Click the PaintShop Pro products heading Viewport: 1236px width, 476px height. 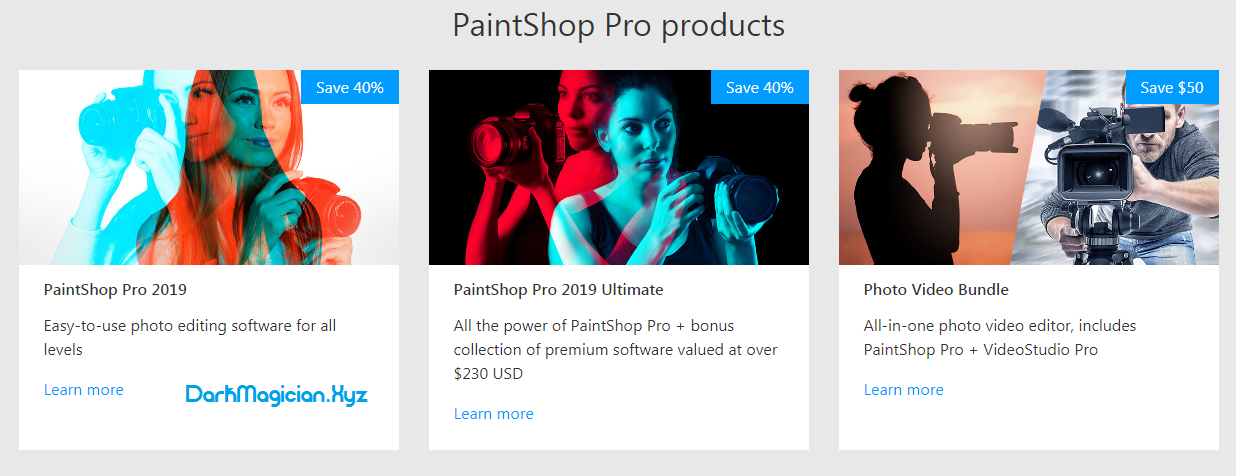coord(618,25)
